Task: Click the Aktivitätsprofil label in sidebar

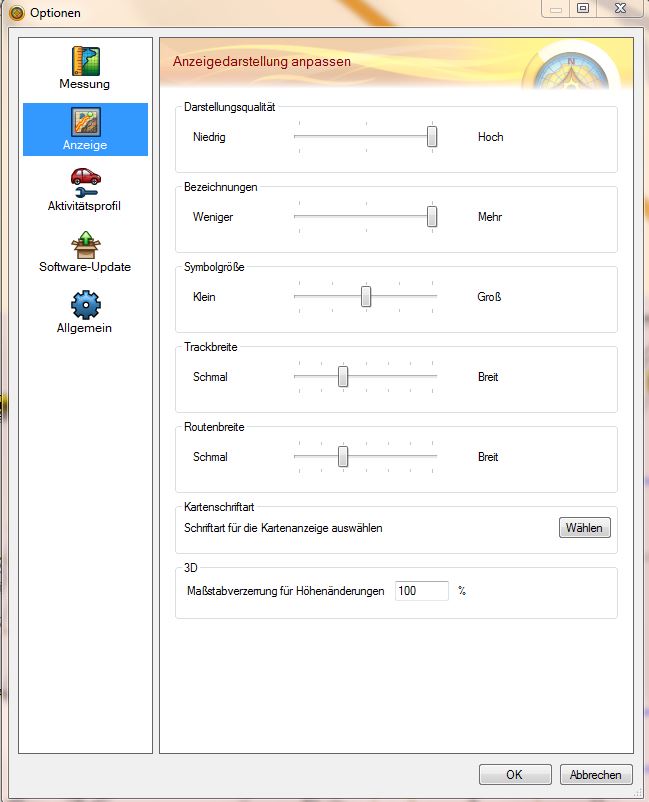Action: click(x=85, y=206)
